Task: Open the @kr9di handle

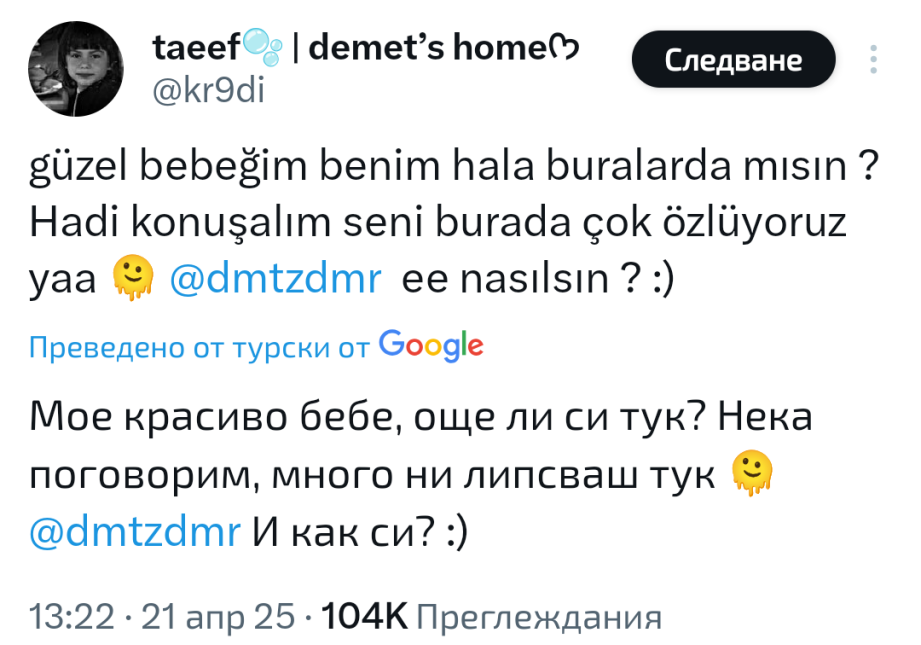Action: [207, 89]
